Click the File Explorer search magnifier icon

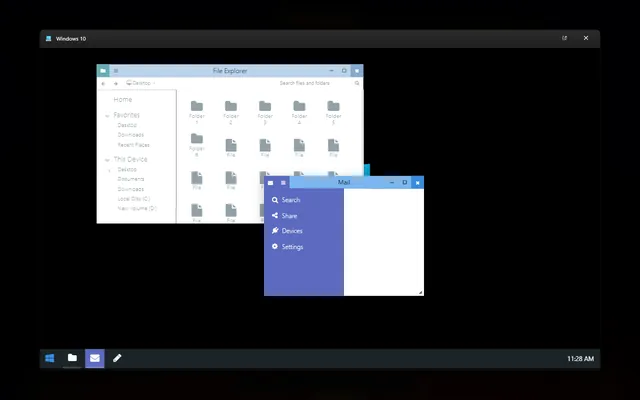[357, 83]
